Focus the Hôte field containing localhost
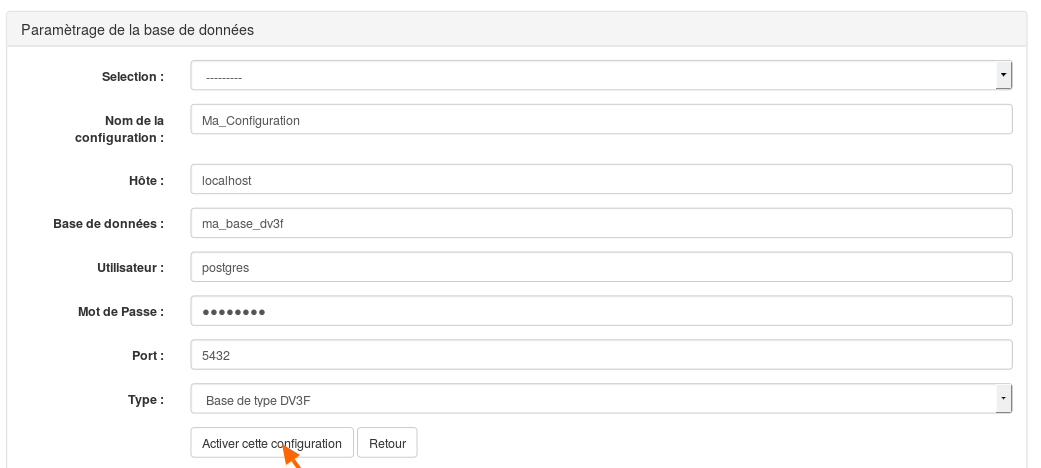 (601, 179)
